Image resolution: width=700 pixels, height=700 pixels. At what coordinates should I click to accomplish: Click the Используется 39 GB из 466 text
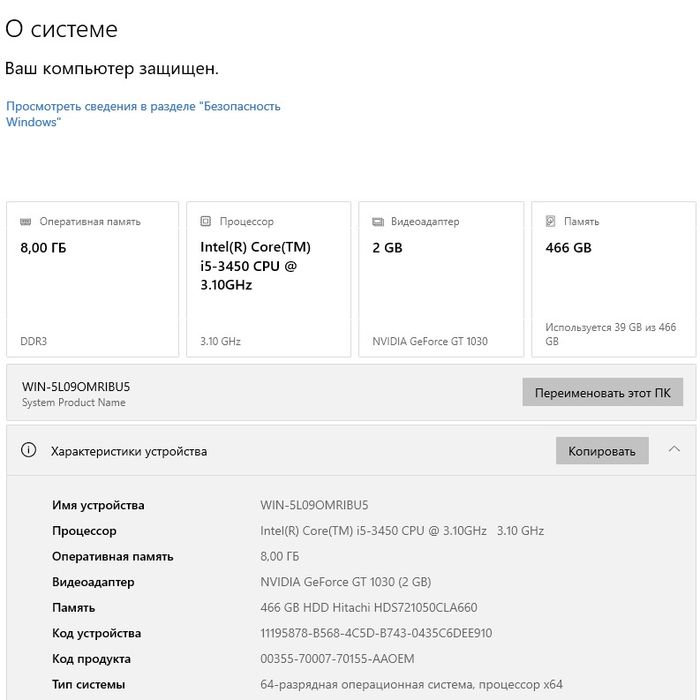pos(610,334)
